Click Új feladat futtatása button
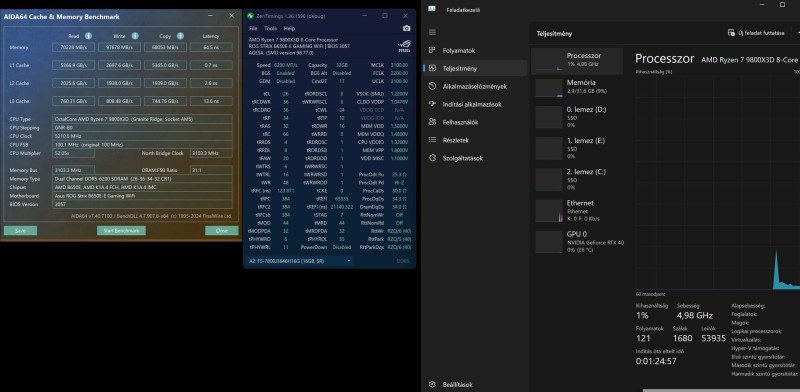The height and width of the screenshot is (392, 800). (x=756, y=33)
